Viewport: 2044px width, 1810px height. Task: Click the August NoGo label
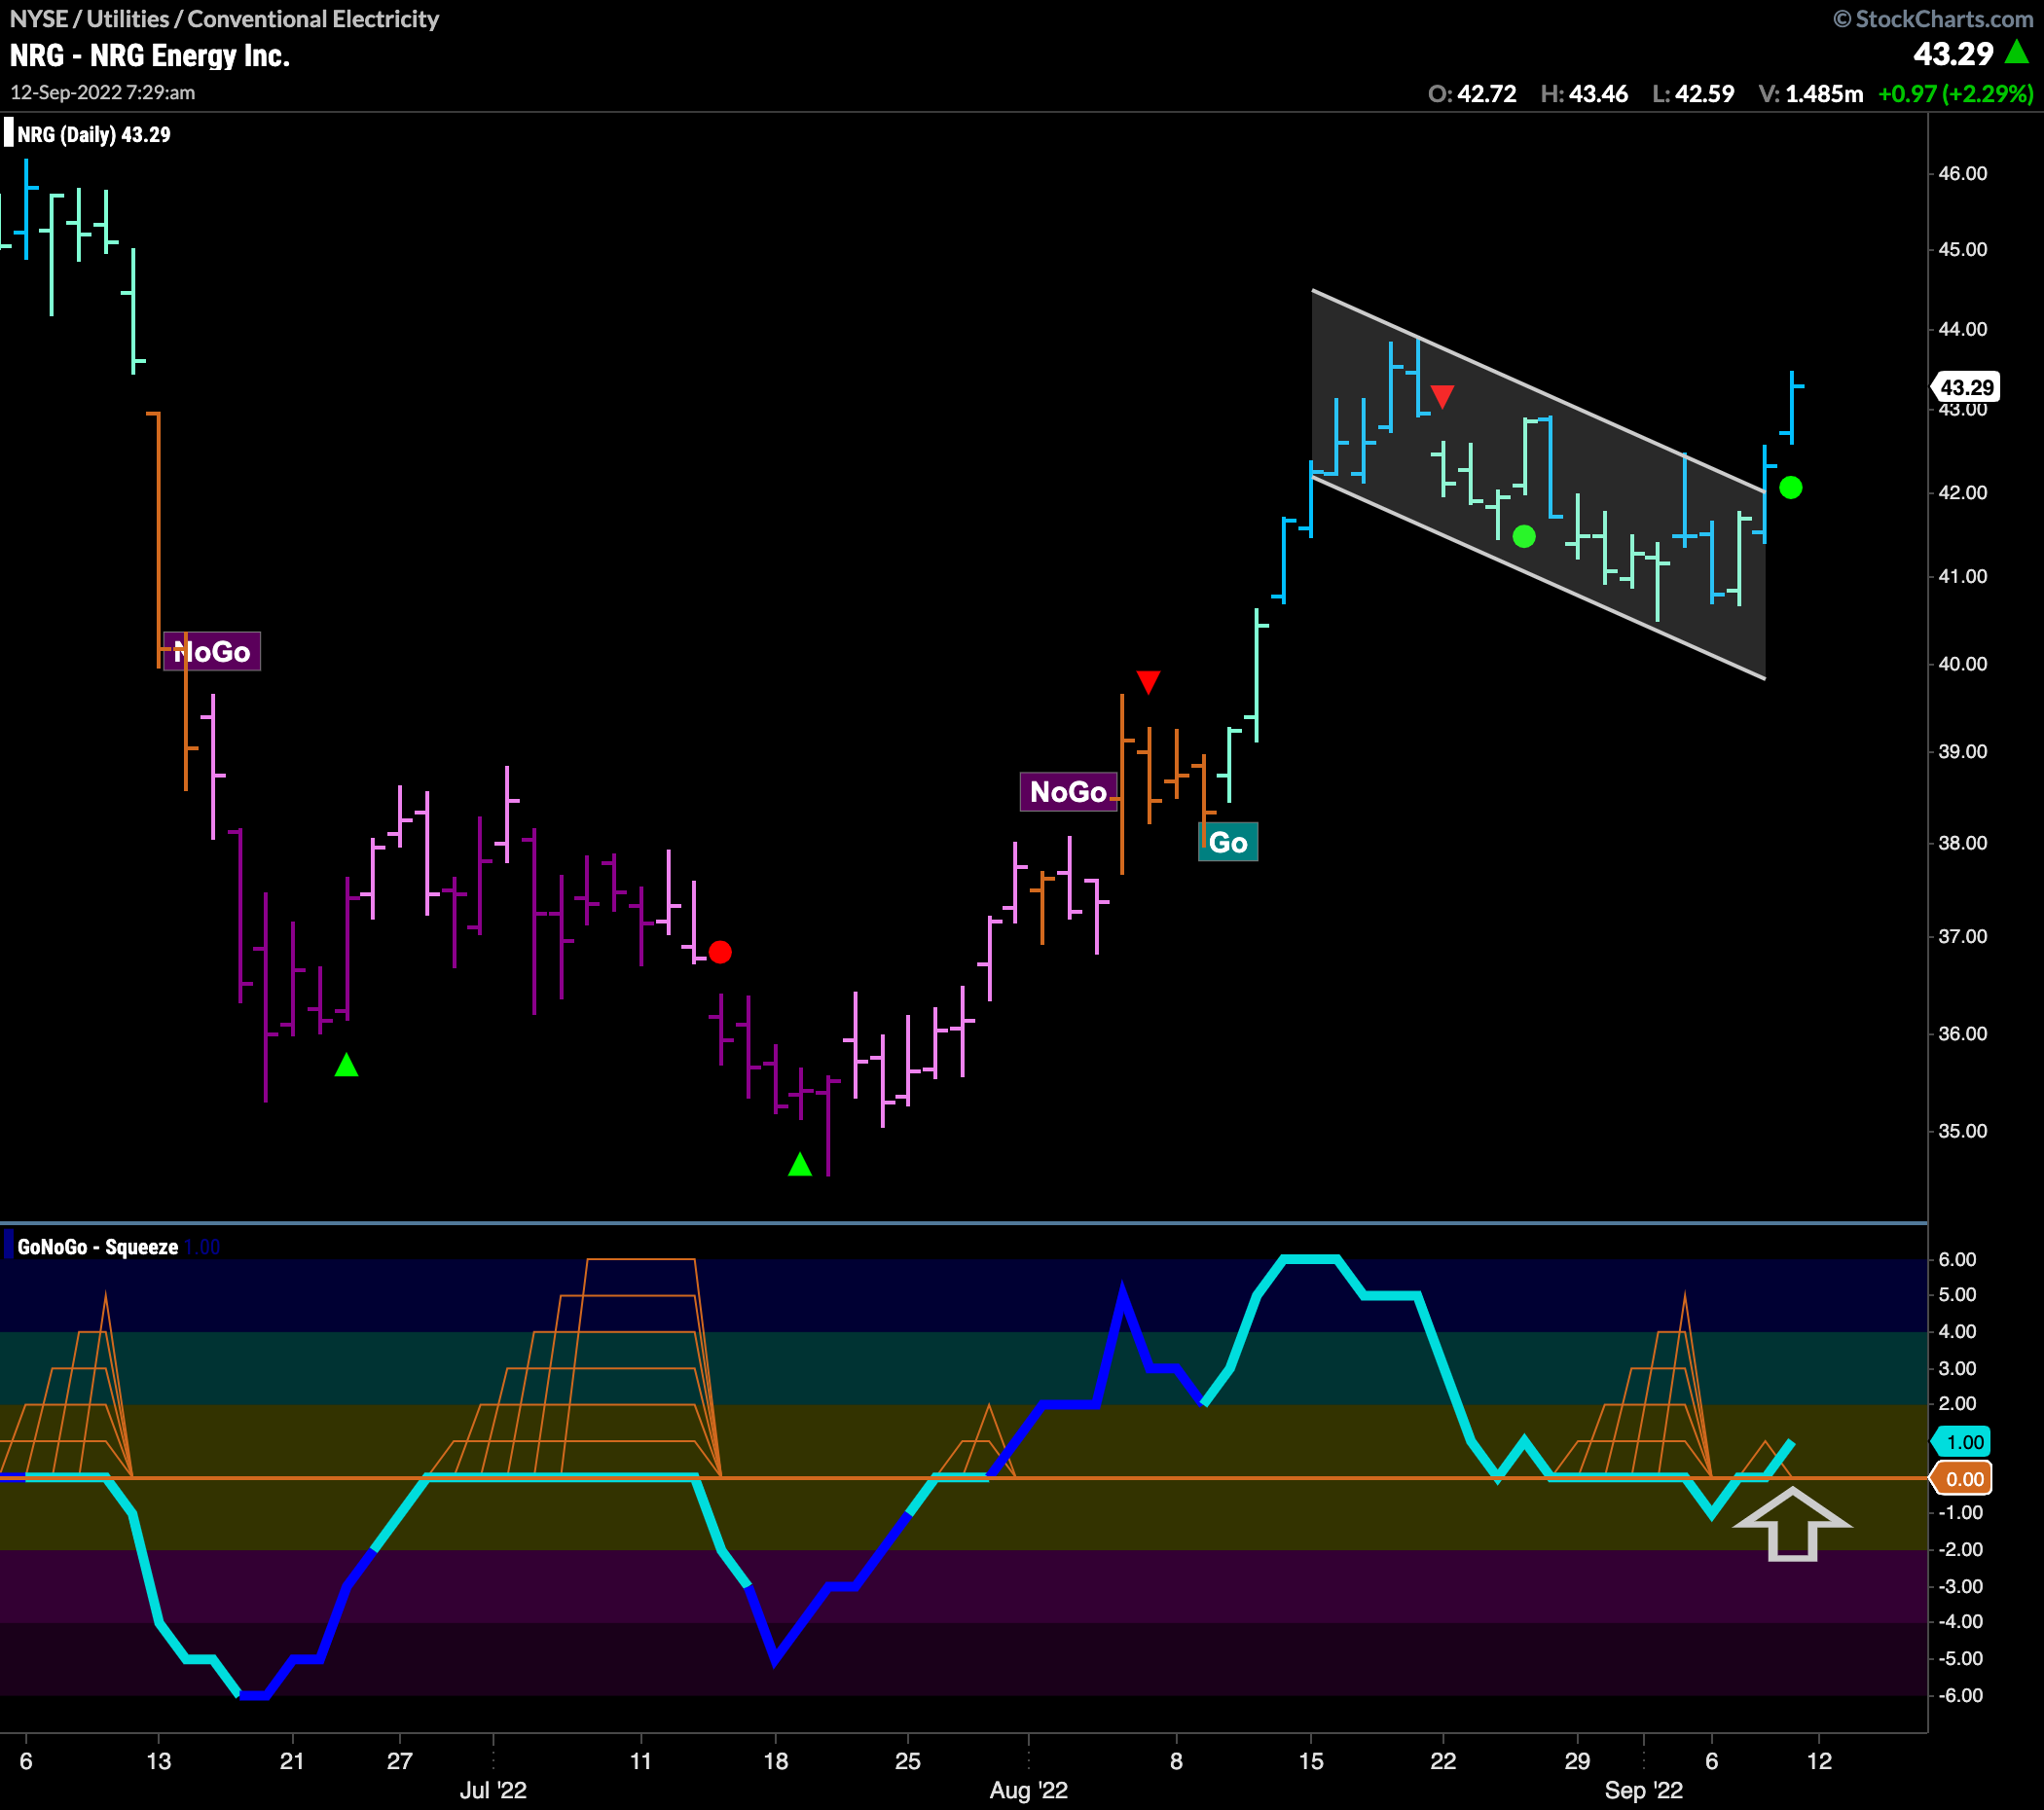pos(1068,792)
